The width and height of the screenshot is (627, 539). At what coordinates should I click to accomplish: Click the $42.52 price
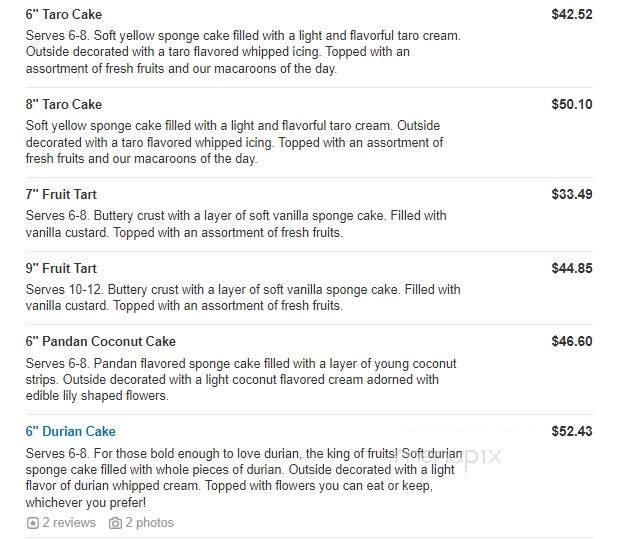tap(572, 15)
